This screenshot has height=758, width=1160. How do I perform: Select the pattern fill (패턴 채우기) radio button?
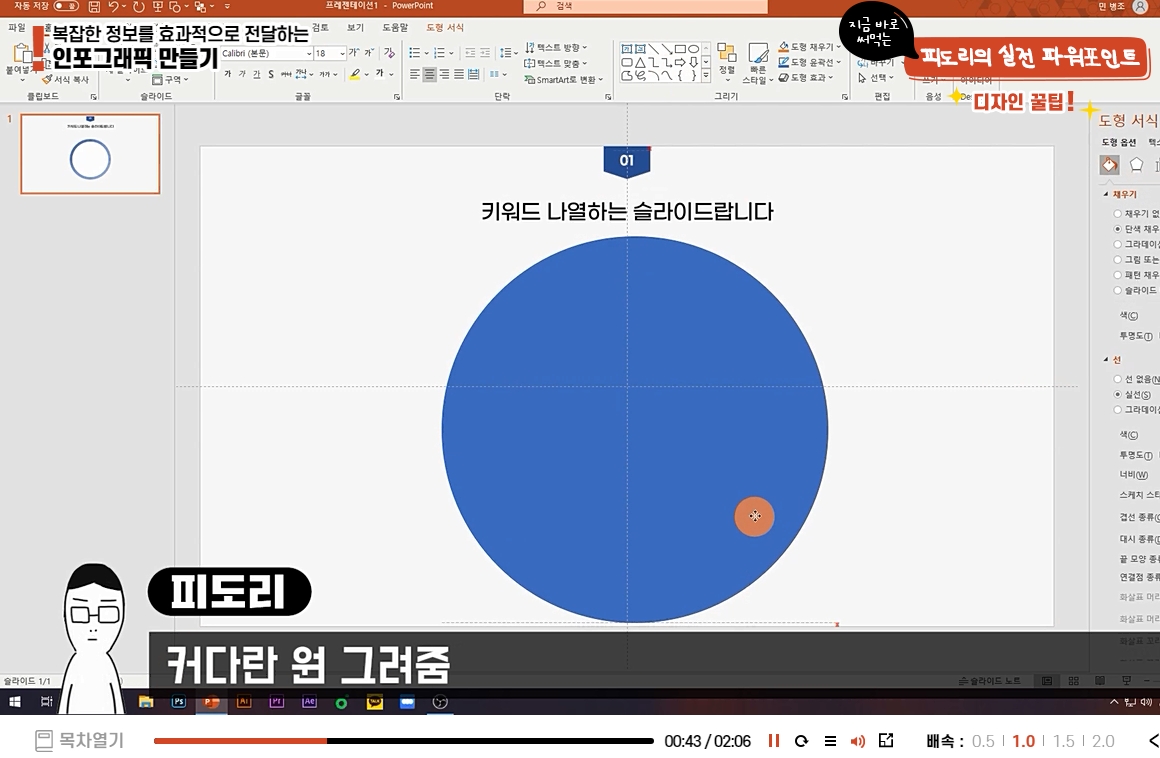click(1117, 275)
